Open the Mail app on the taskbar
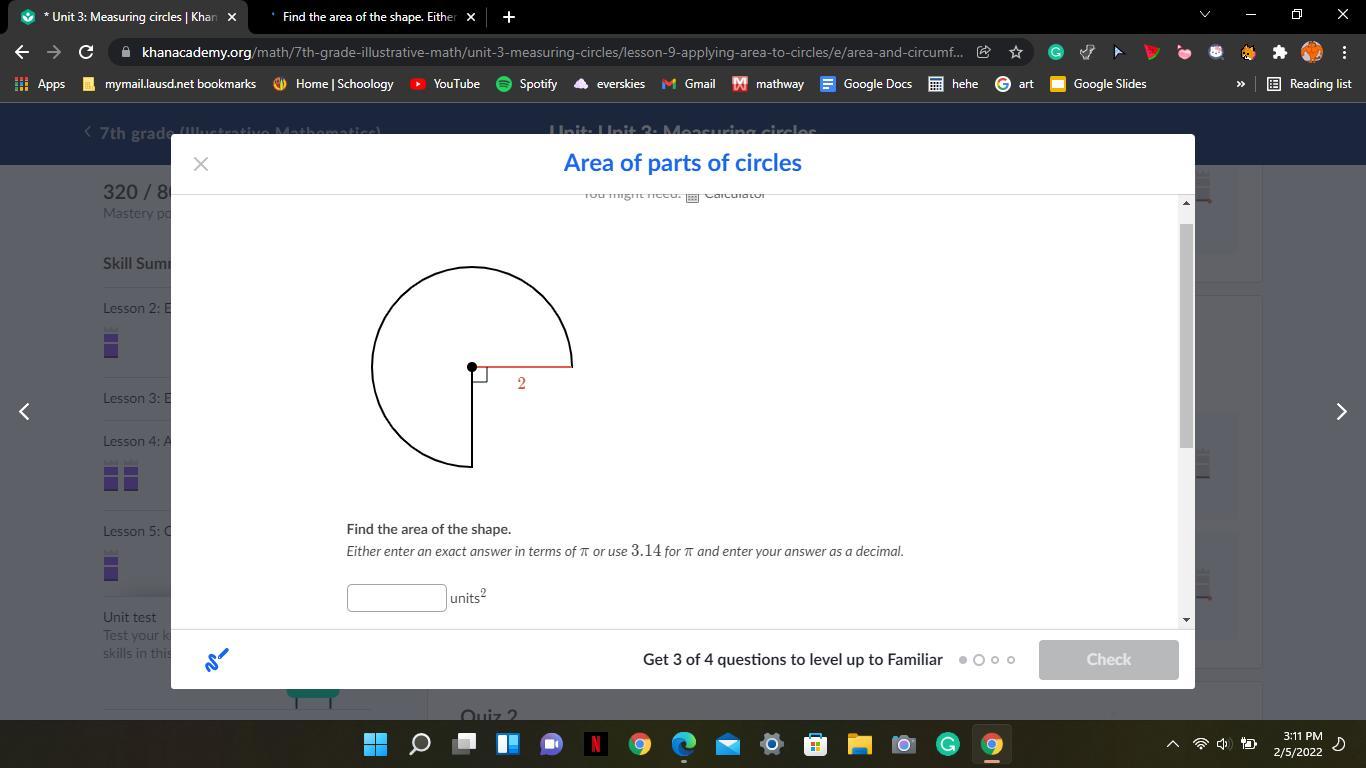The width and height of the screenshot is (1366, 768). pyautogui.click(x=728, y=744)
